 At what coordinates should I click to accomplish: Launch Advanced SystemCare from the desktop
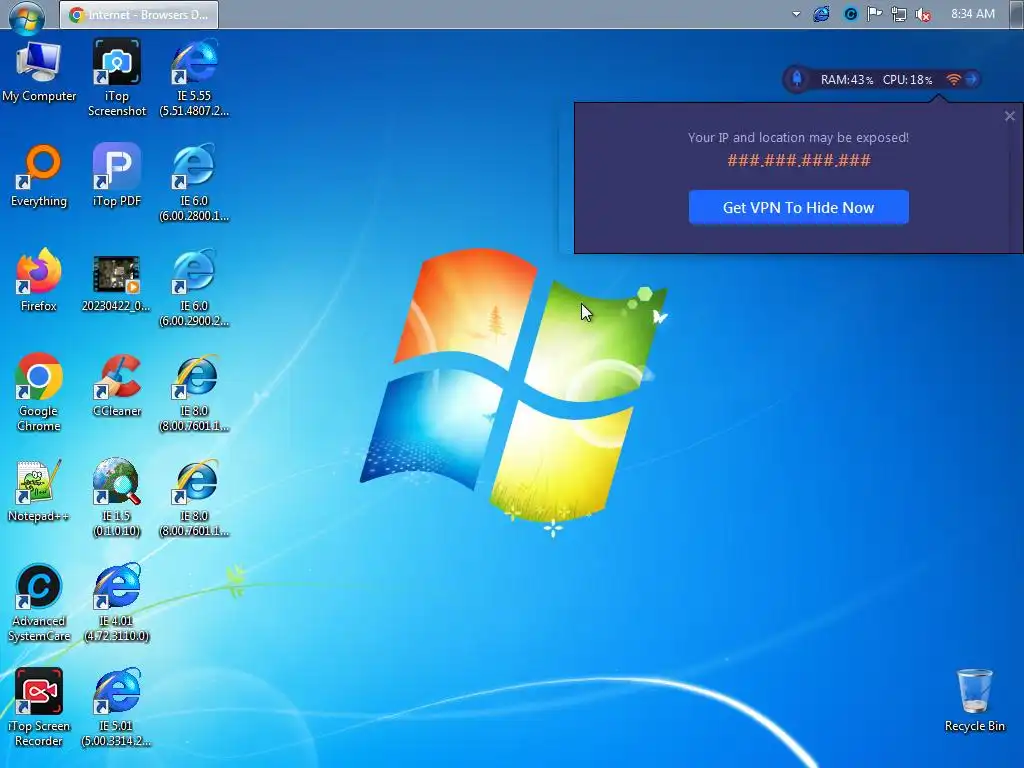click(x=39, y=602)
